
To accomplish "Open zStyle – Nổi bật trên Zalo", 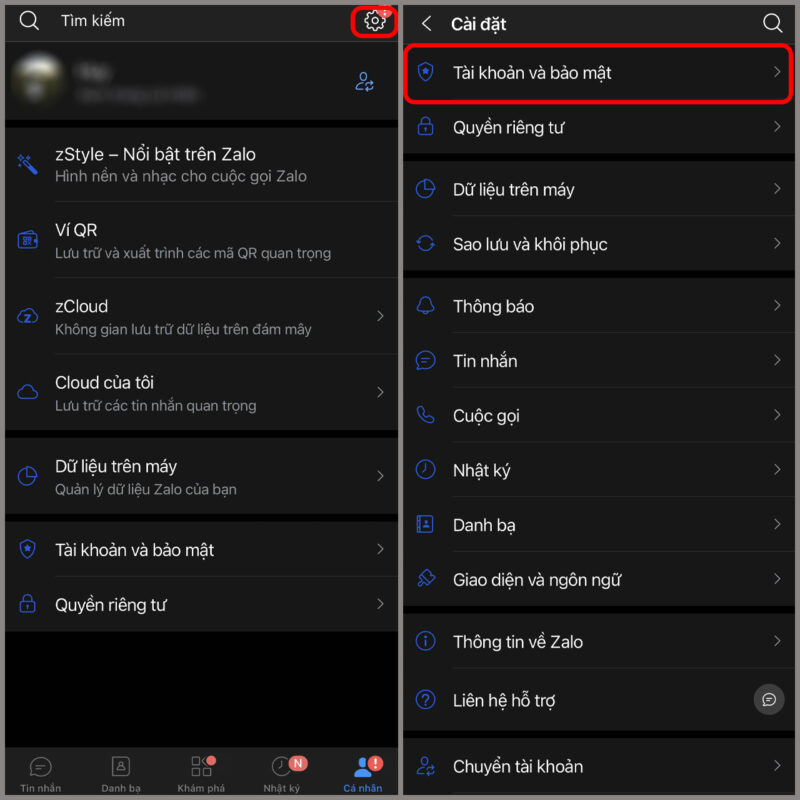I will 202,164.
